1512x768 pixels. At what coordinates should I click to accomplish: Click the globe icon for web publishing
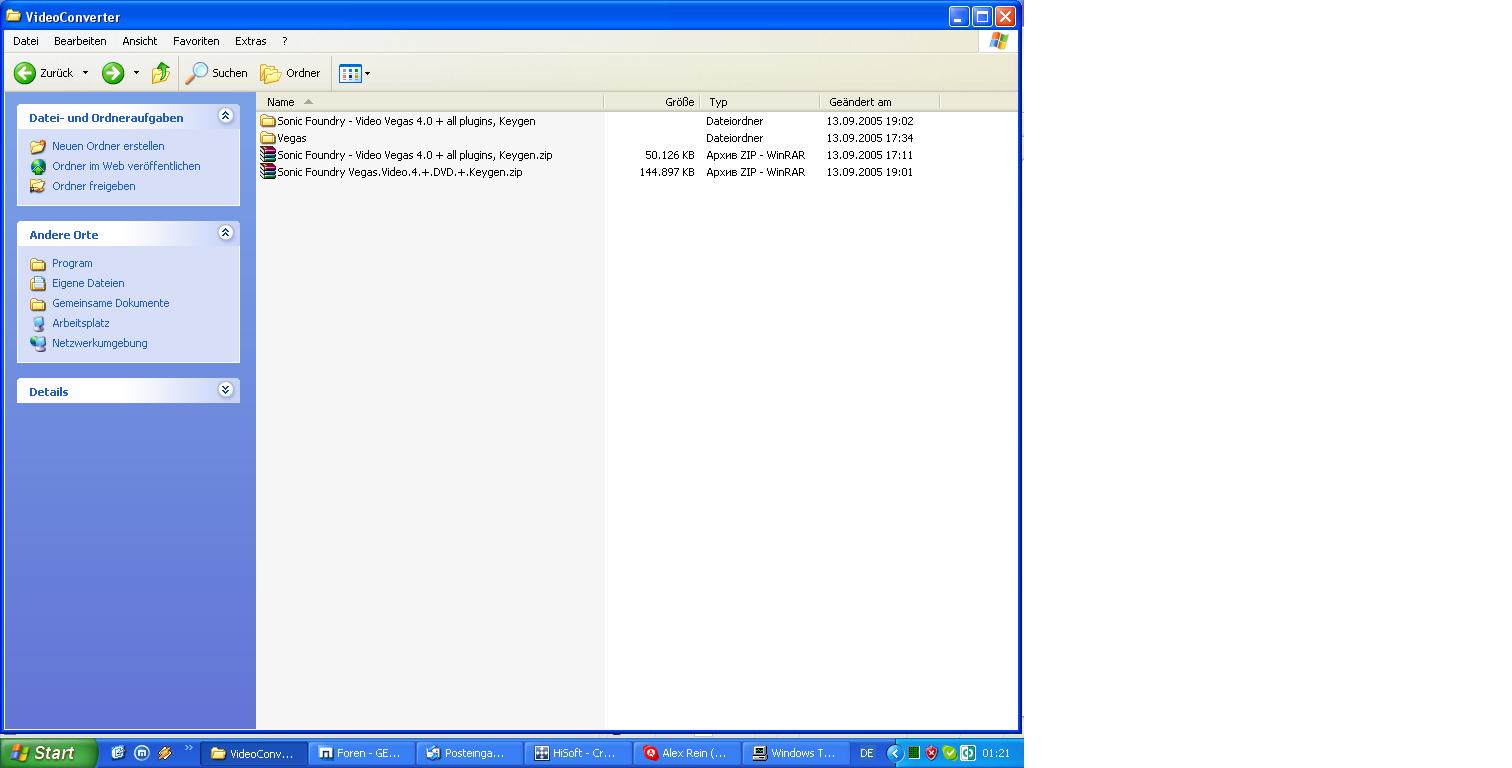pos(38,166)
